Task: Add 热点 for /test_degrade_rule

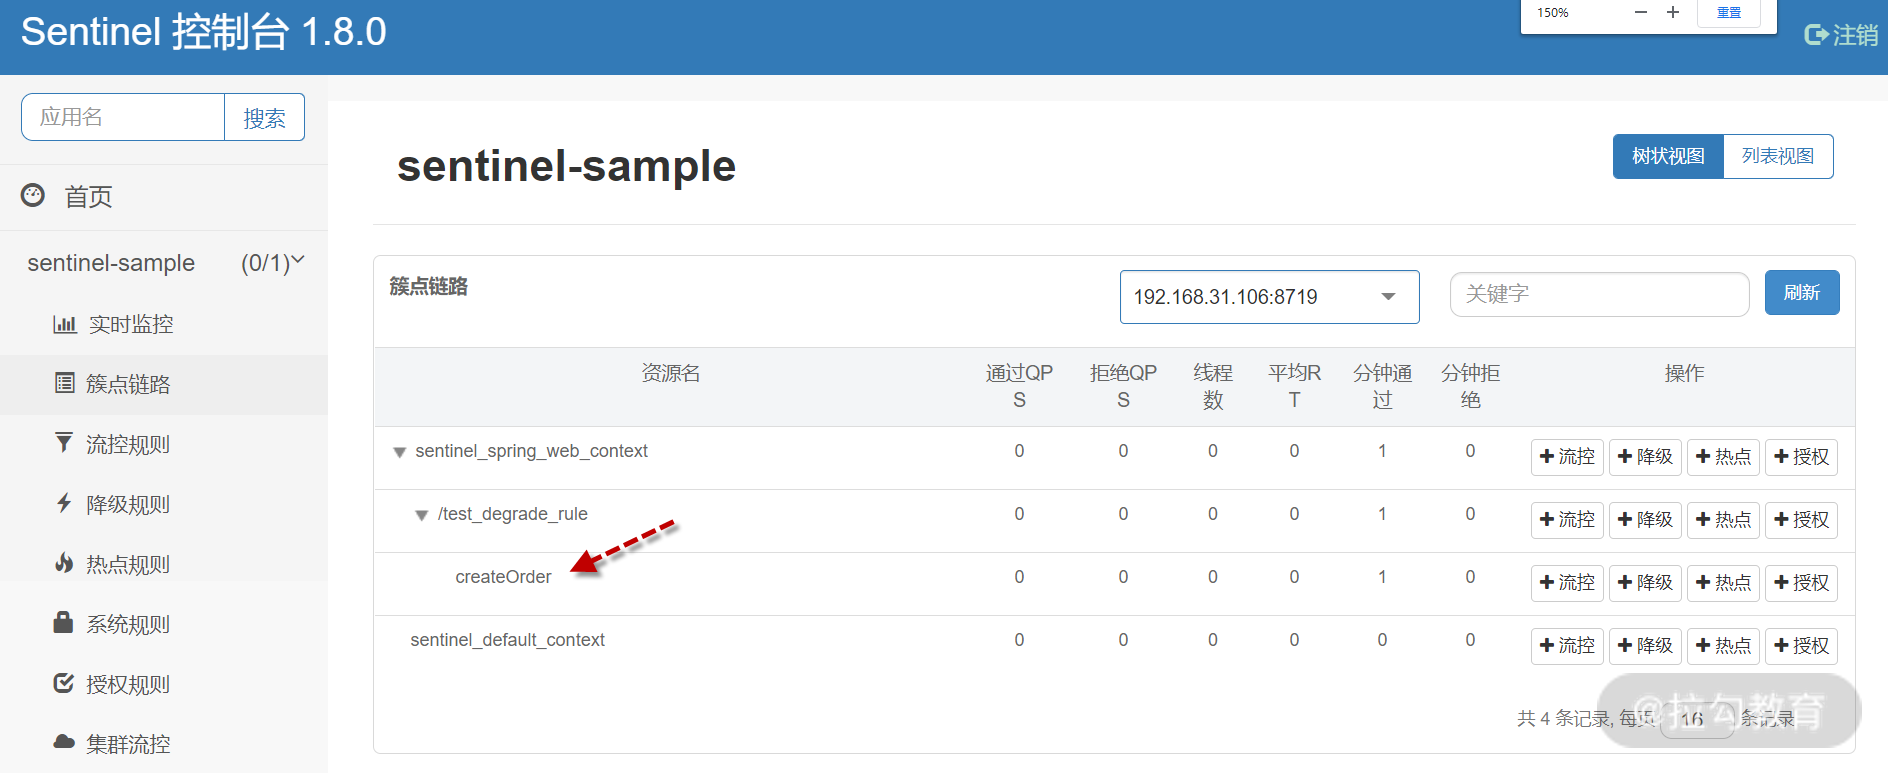Action: coord(1724,520)
